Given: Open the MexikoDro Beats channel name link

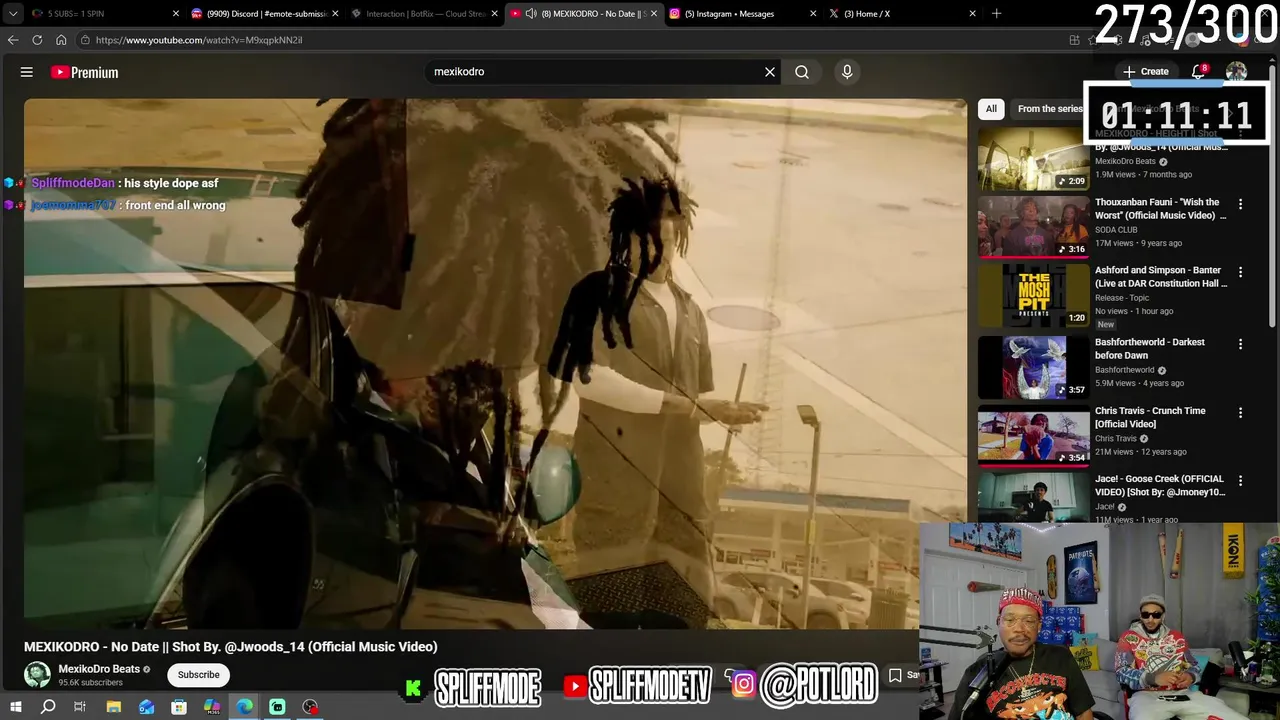Looking at the screenshot, I should [x=99, y=669].
